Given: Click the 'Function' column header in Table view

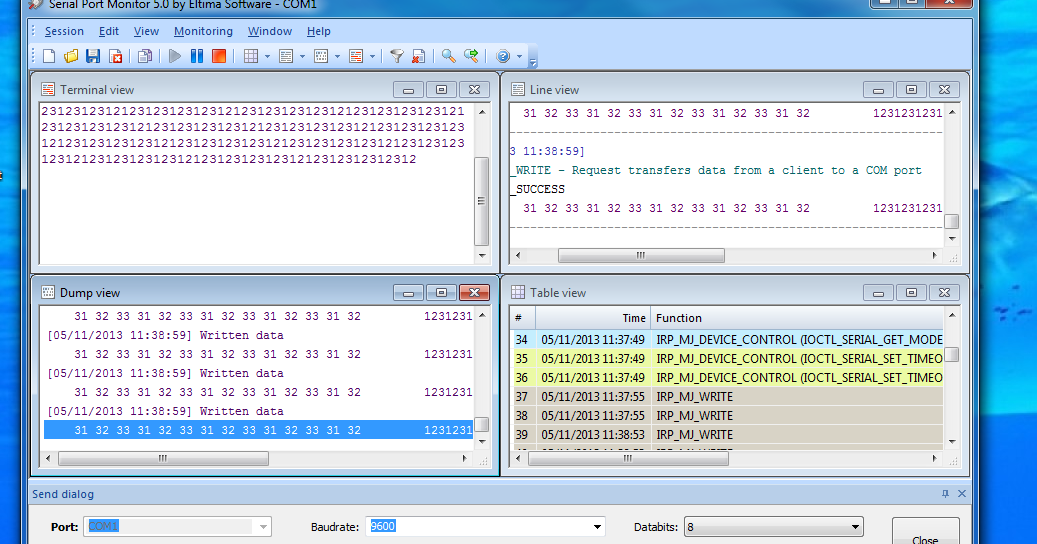Looking at the screenshot, I should tap(797, 318).
